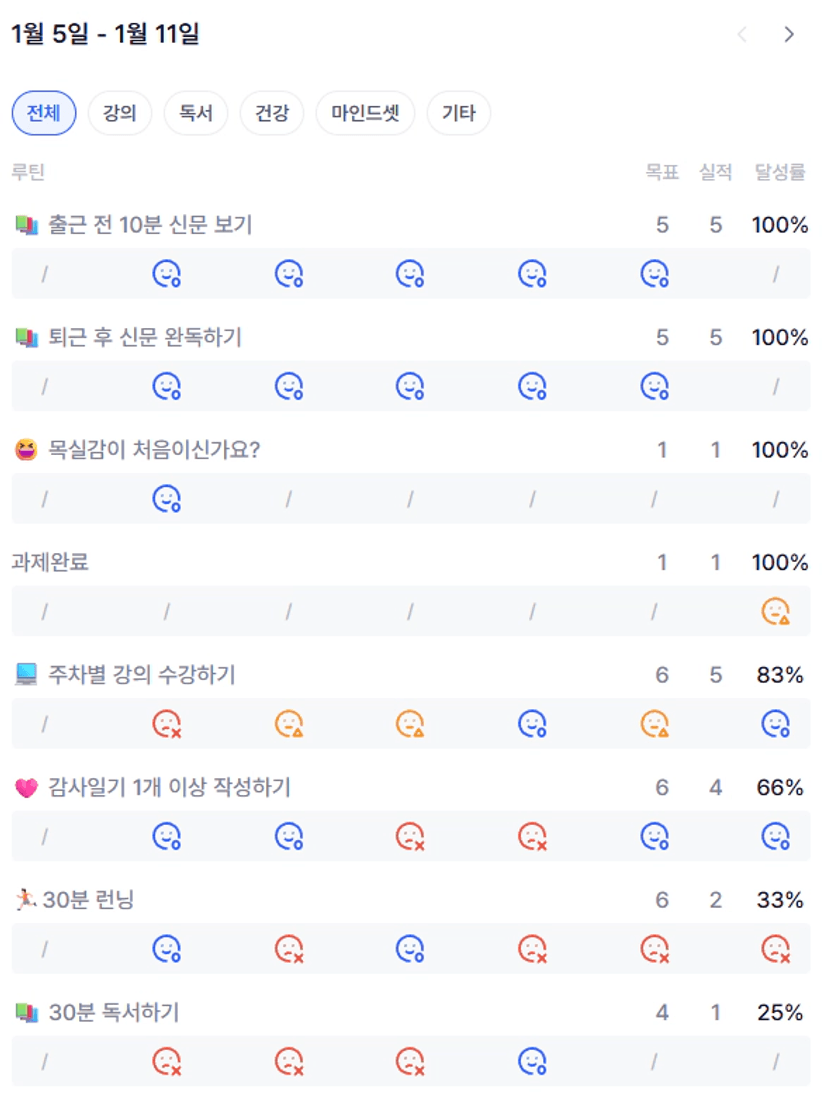Open the 주차별 강의 수강하기 routine title

(x=141, y=675)
